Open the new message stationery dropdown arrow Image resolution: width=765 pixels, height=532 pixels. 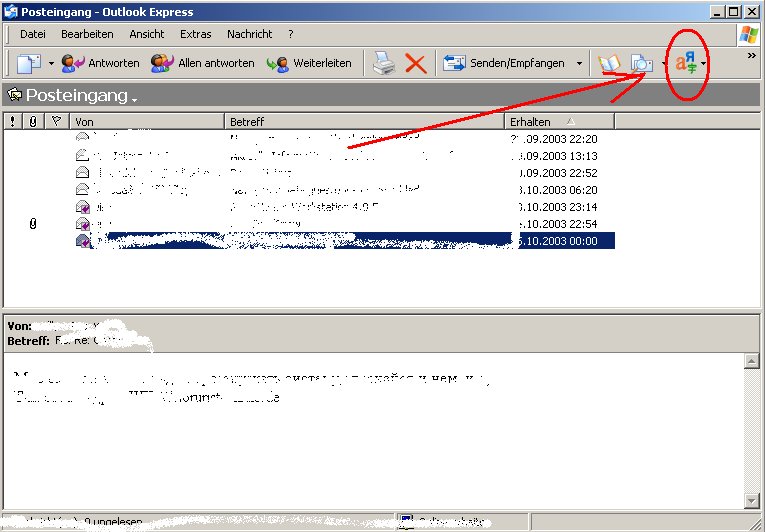[51, 63]
